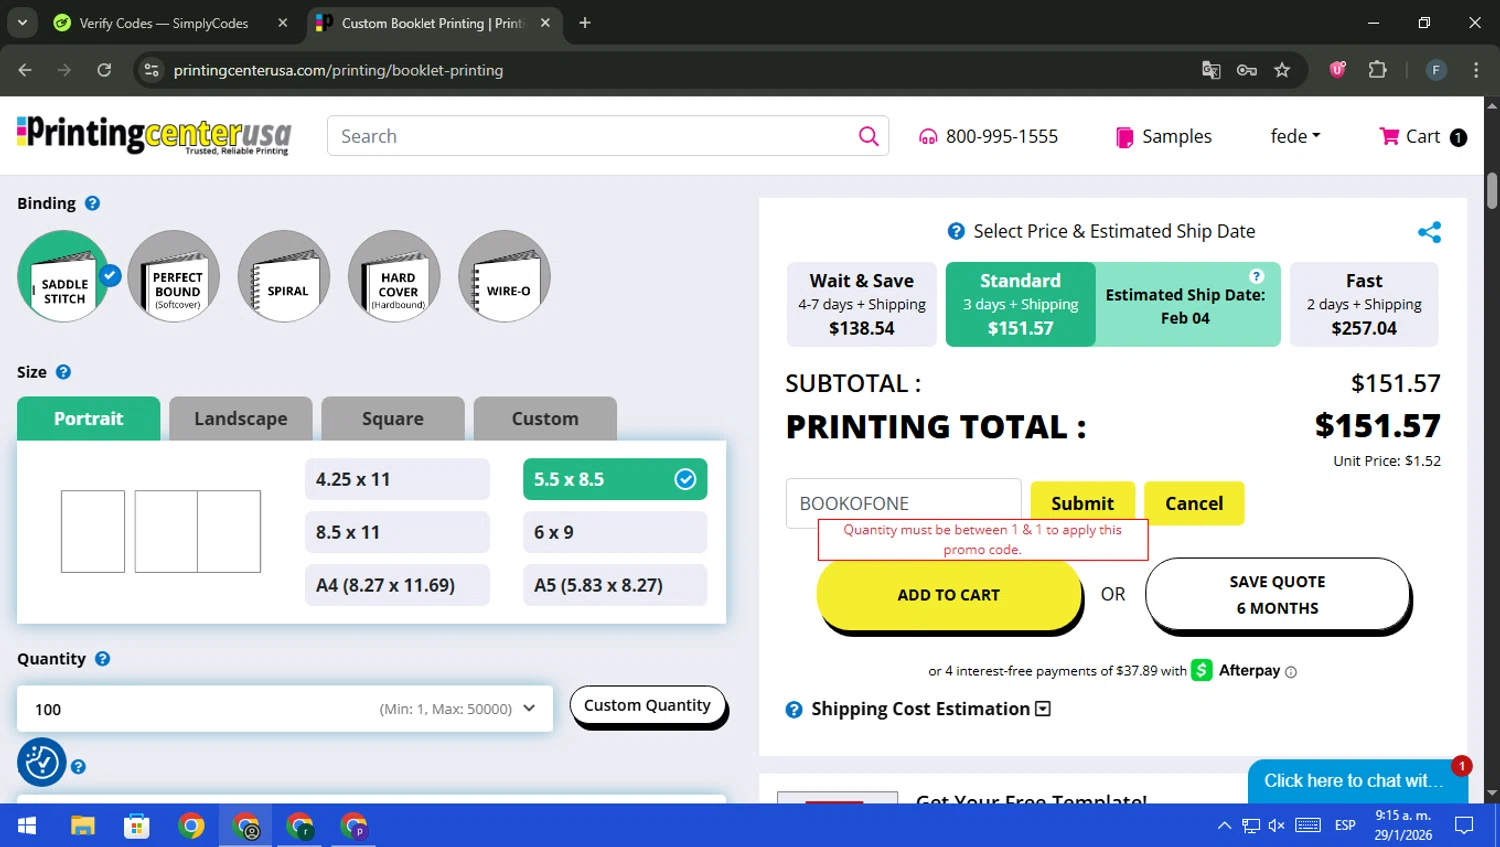Switch to Square size tab

393,418
